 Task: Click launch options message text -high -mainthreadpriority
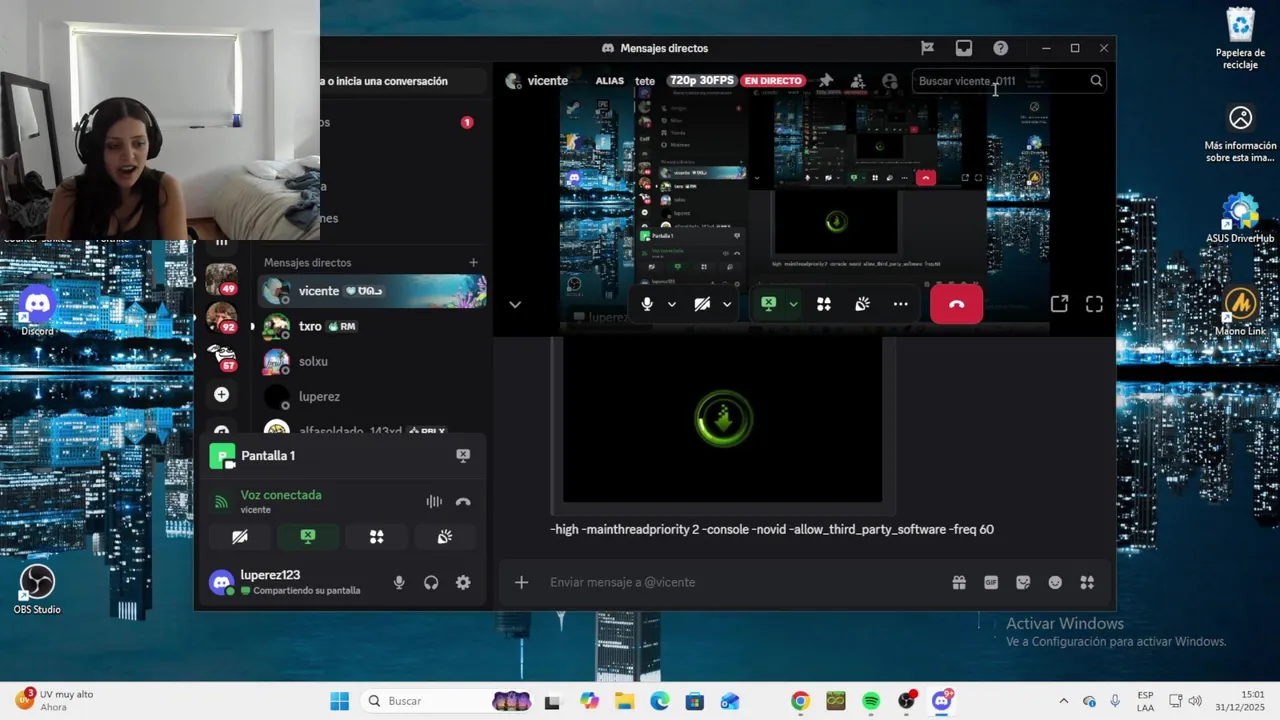772,529
